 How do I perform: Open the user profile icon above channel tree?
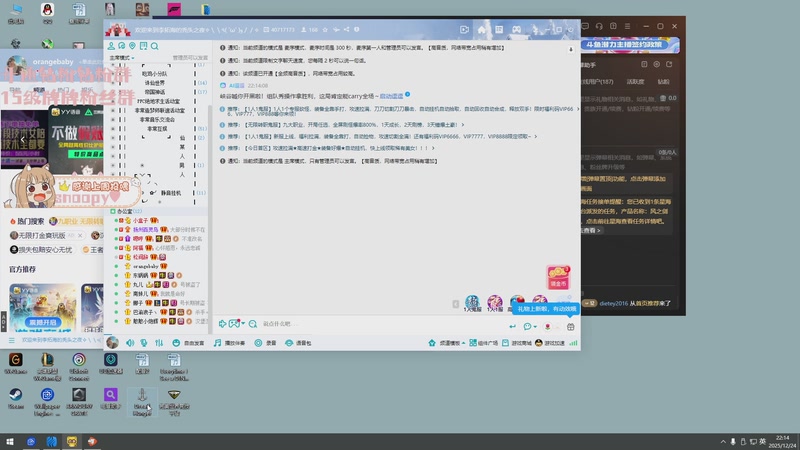111,46
